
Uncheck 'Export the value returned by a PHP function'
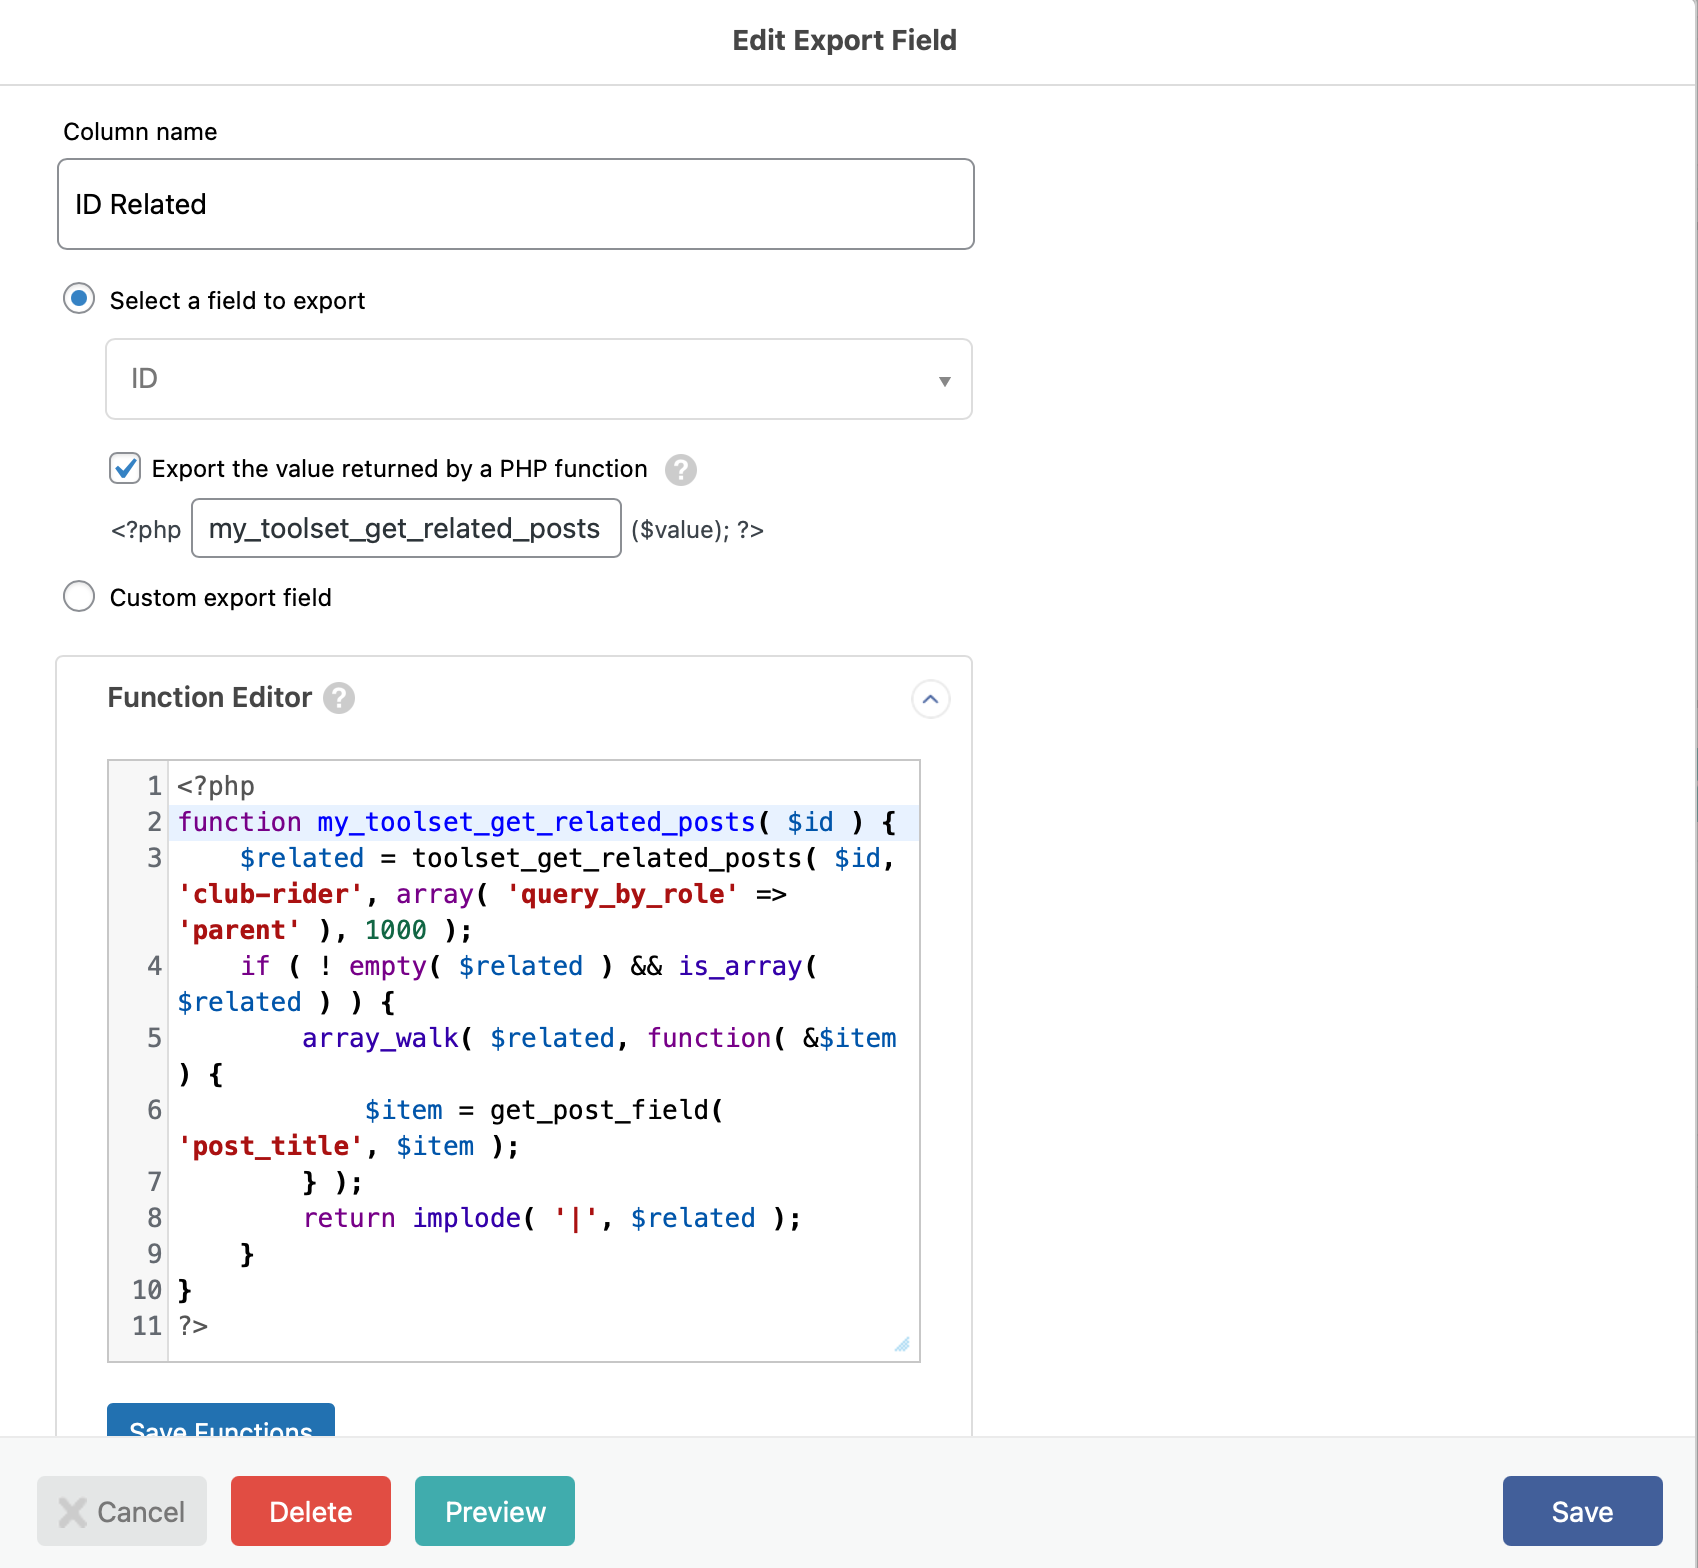click(x=125, y=468)
